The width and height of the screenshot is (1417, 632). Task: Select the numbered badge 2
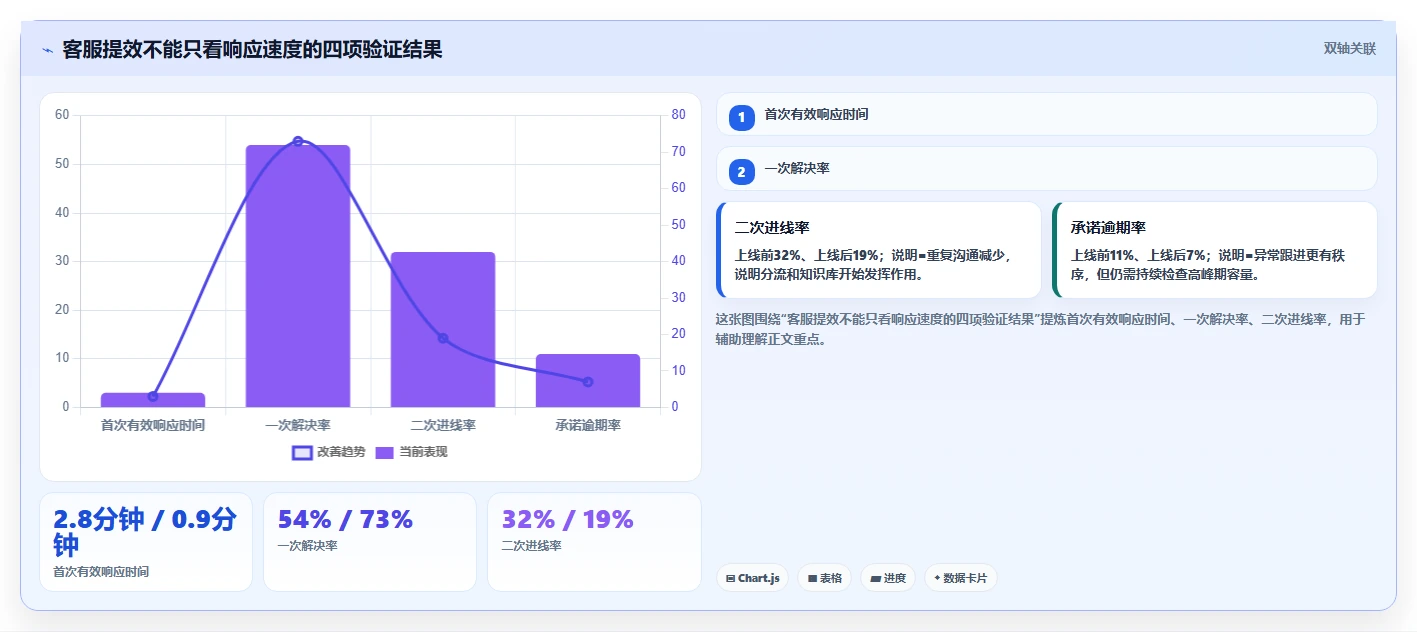coord(741,172)
